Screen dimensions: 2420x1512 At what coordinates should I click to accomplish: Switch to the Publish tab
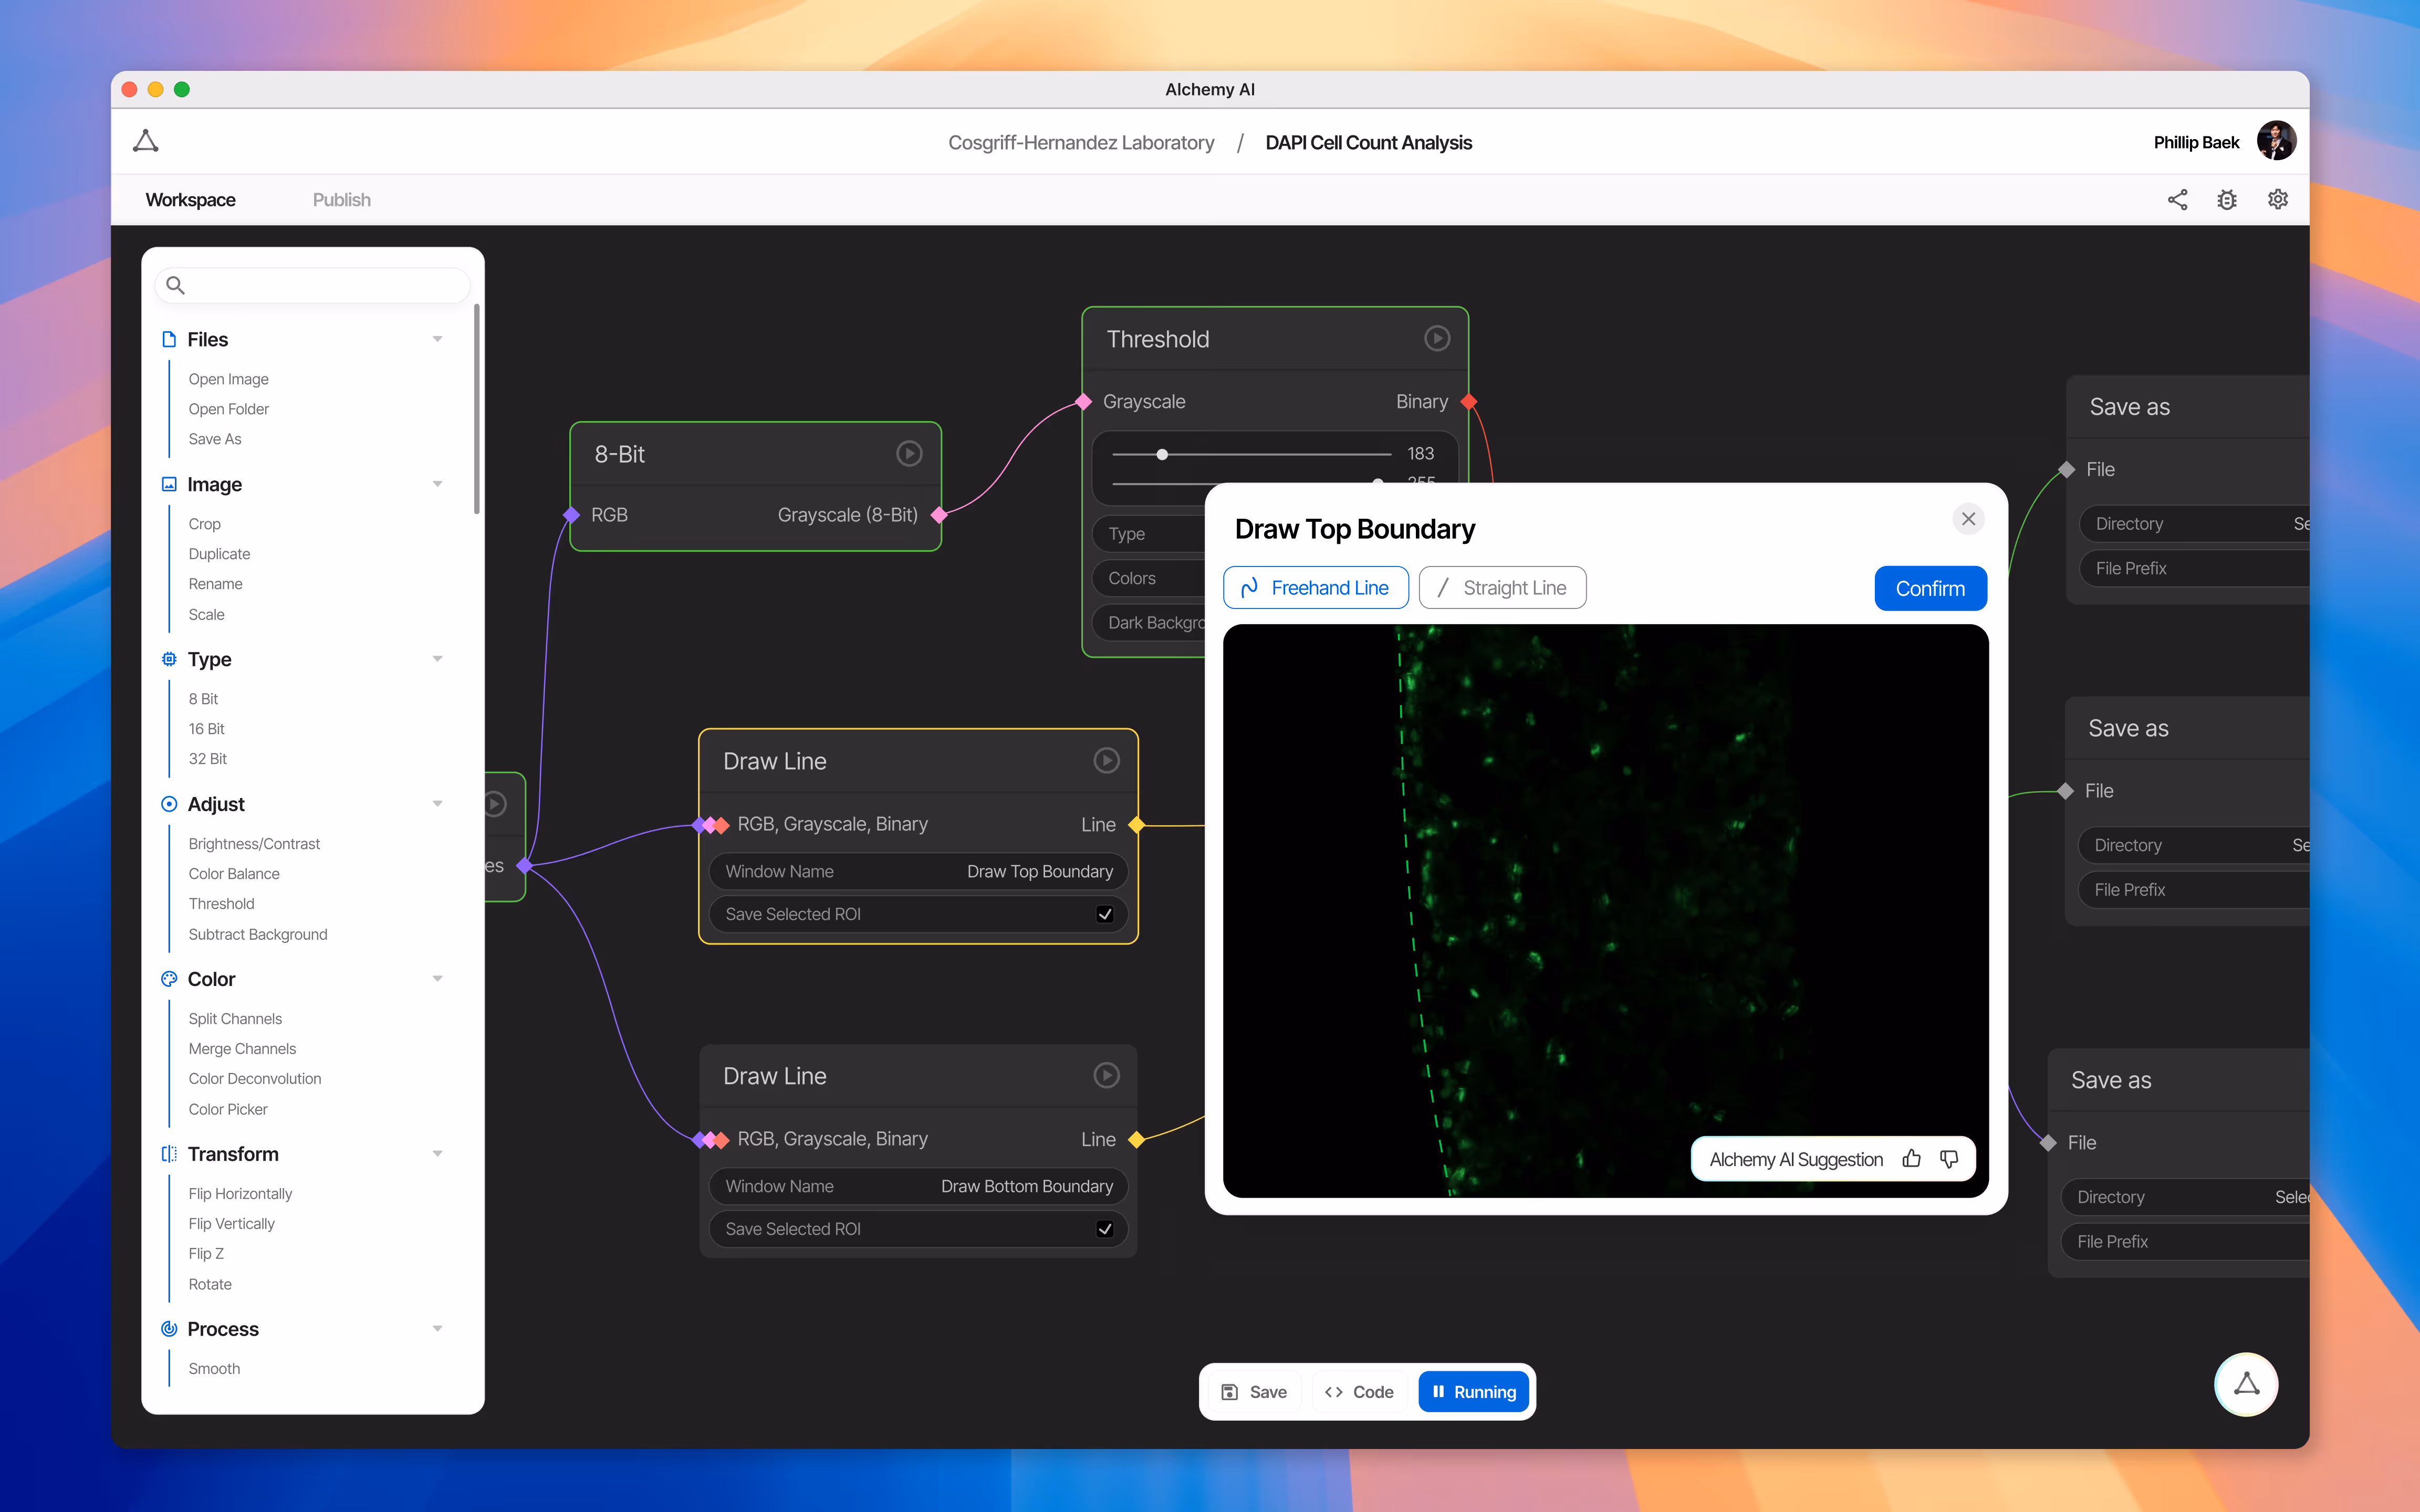(341, 200)
